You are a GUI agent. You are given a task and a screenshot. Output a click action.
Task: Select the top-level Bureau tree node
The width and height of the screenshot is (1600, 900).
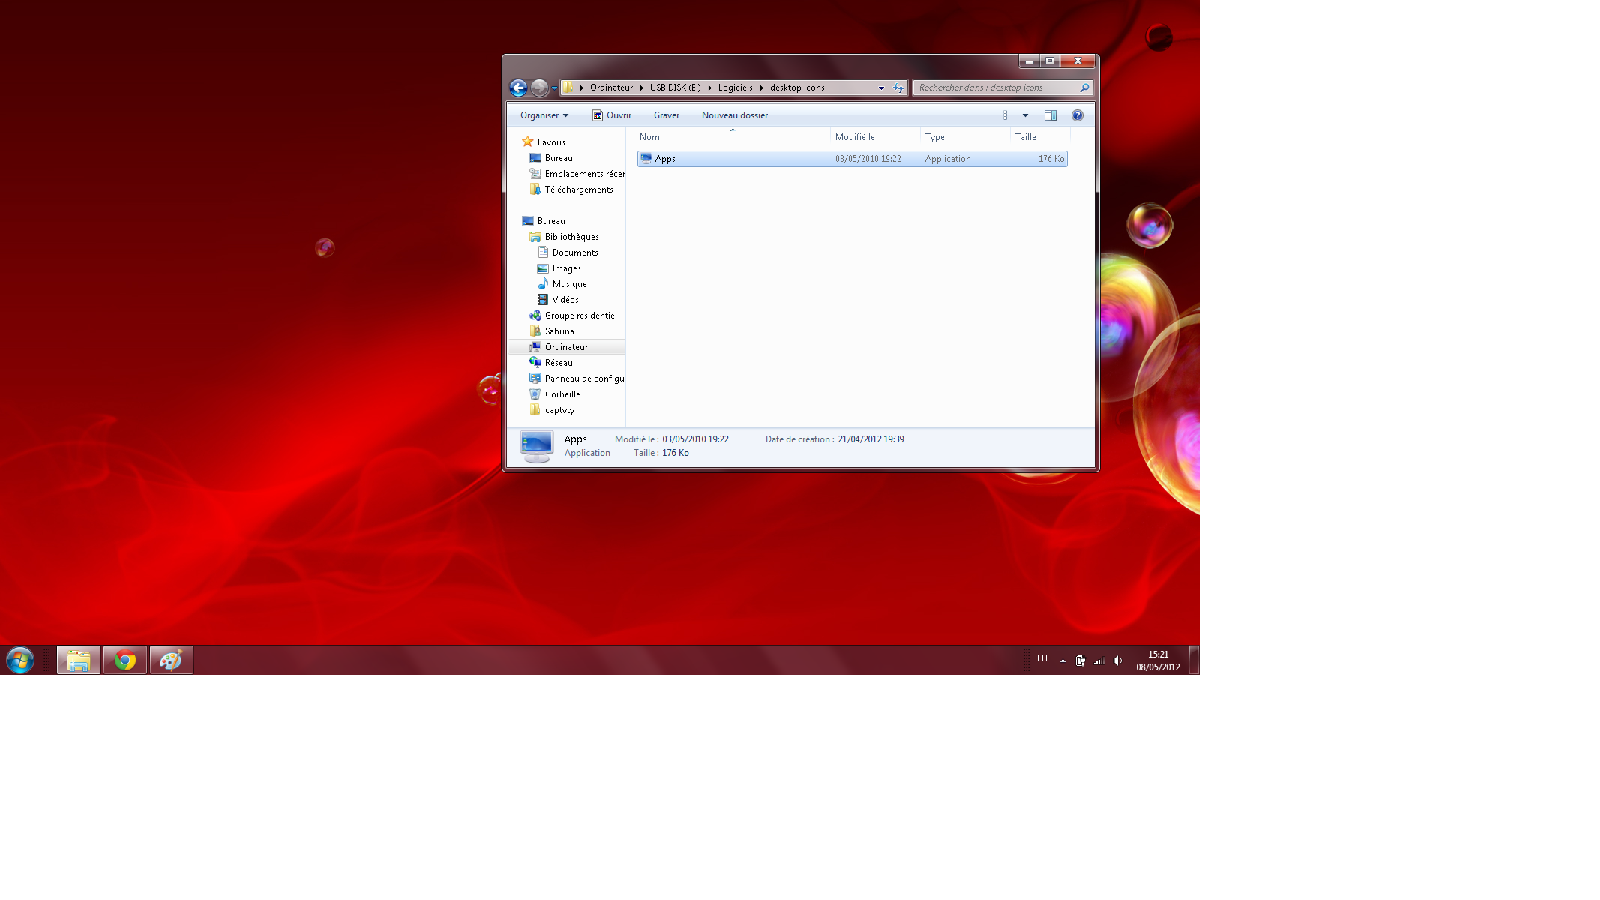pos(543,221)
